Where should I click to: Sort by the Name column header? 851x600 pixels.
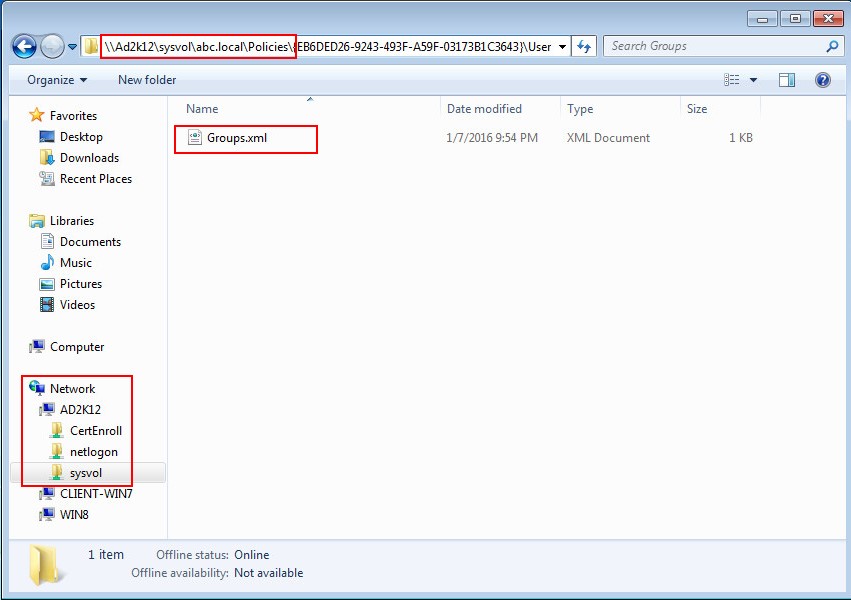[202, 108]
